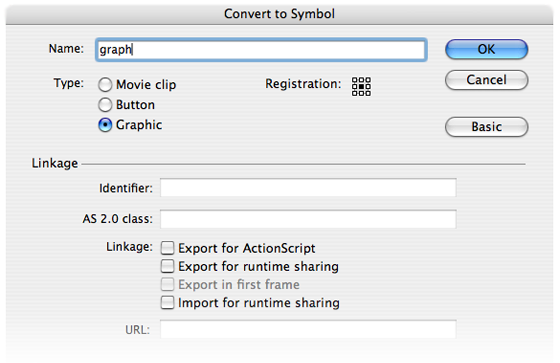The image size is (560, 363).
Task: Set registration point to top-center square
Action: (361, 80)
